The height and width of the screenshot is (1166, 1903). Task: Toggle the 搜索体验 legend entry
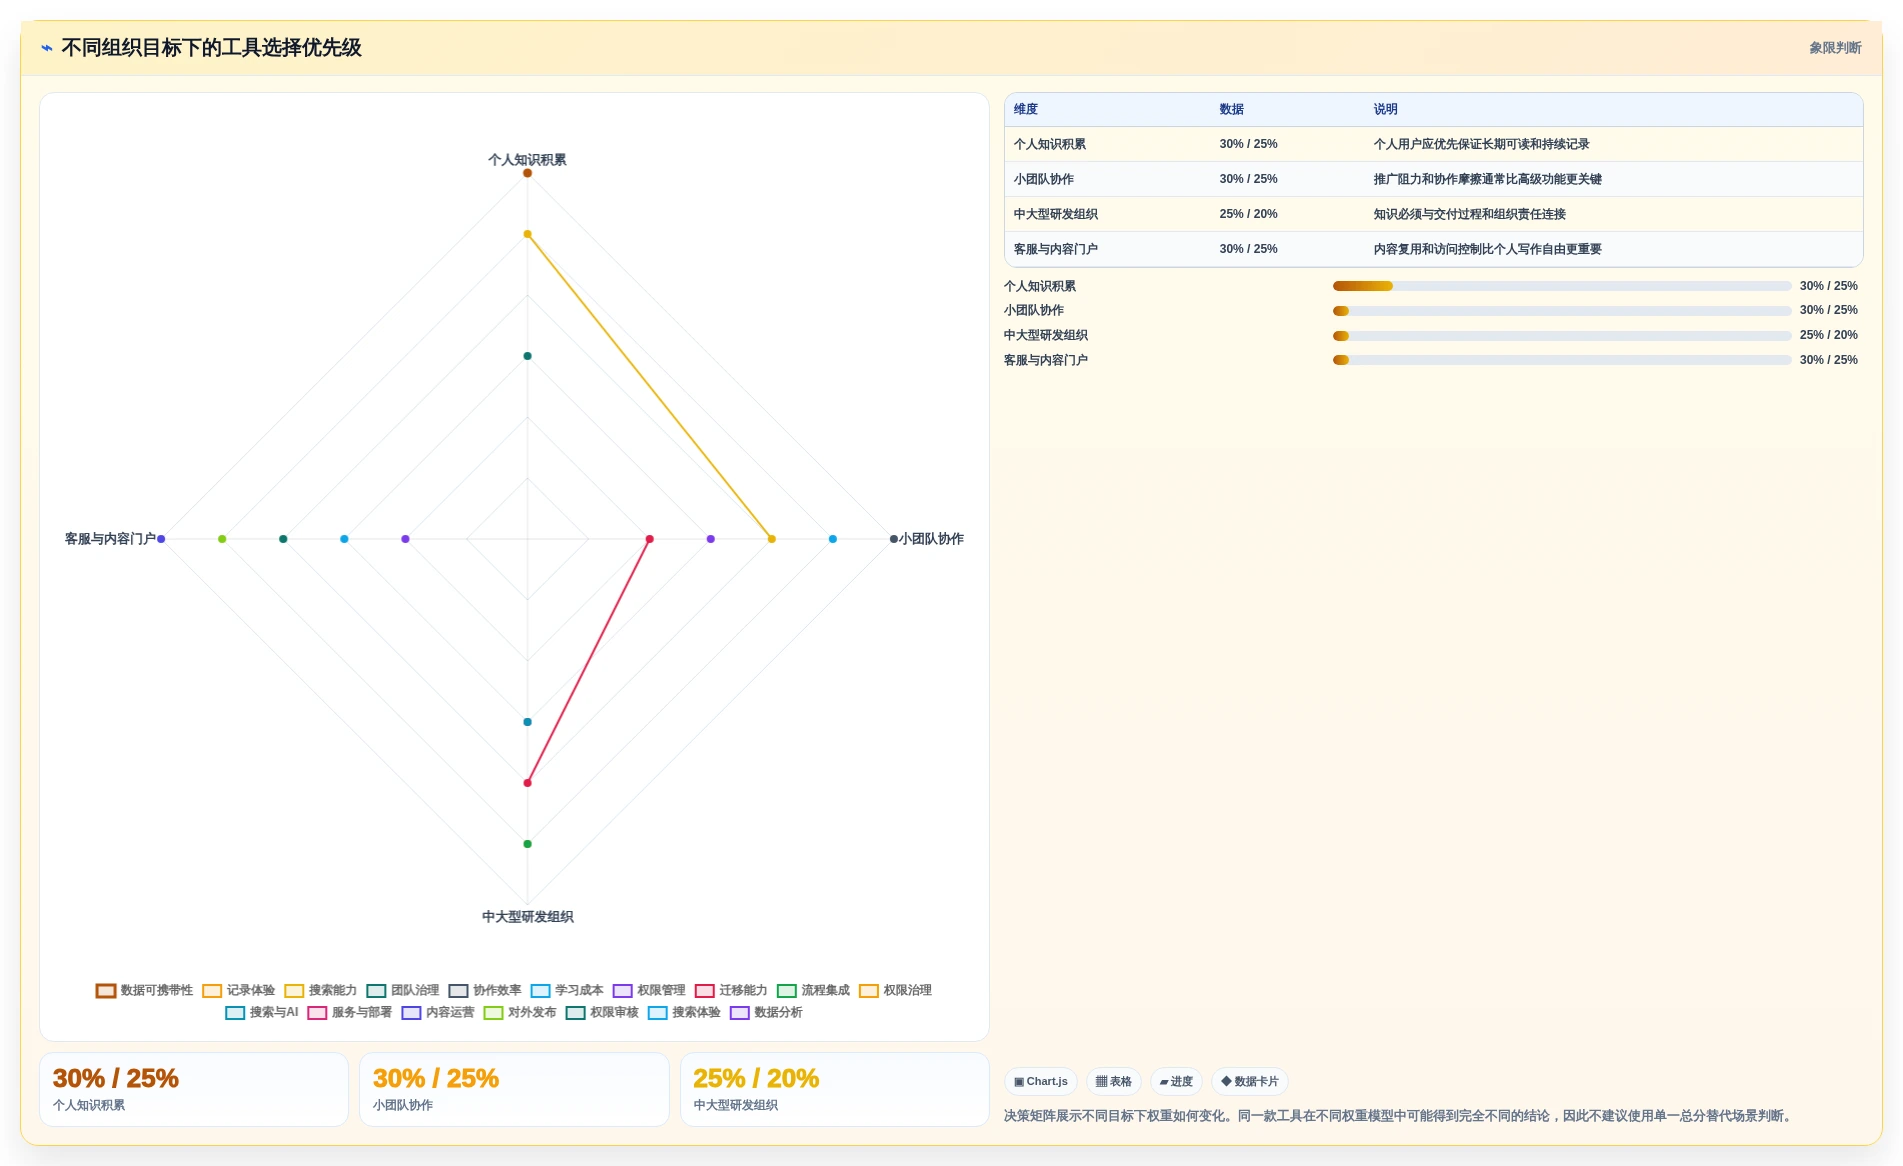click(684, 1012)
